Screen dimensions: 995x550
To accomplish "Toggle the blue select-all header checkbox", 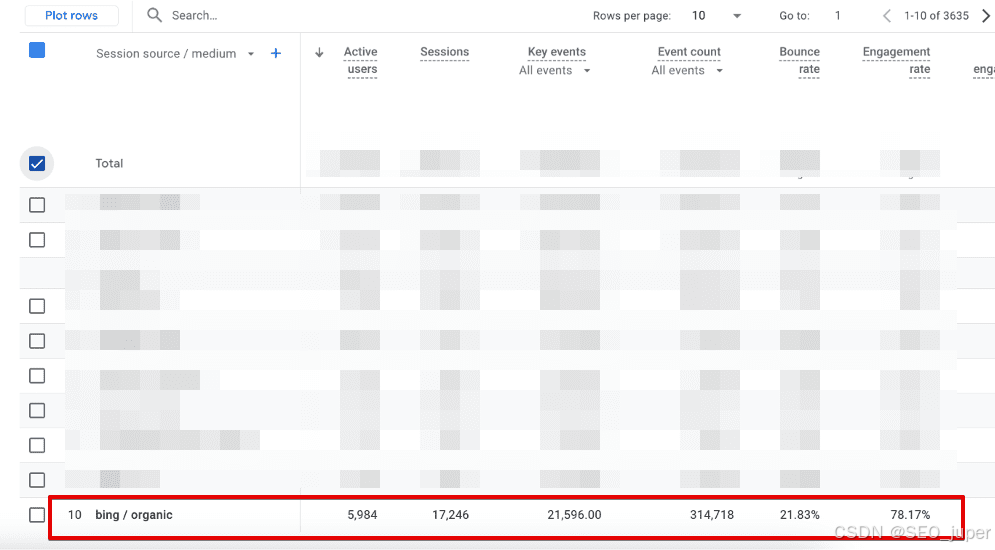I will click(37, 50).
